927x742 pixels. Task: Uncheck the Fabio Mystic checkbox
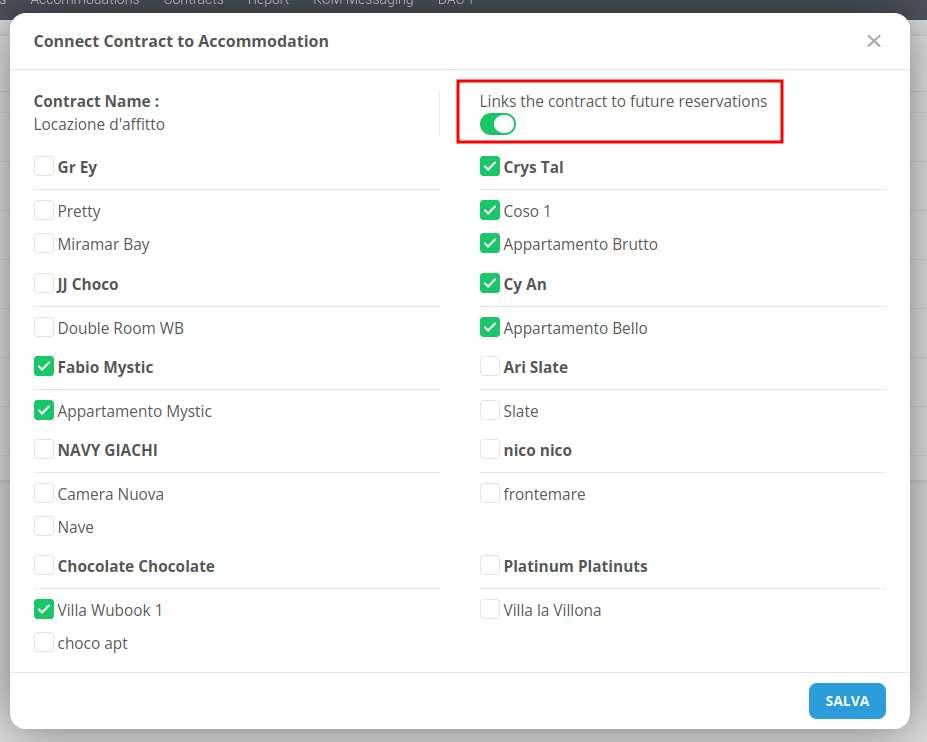pyautogui.click(x=44, y=367)
